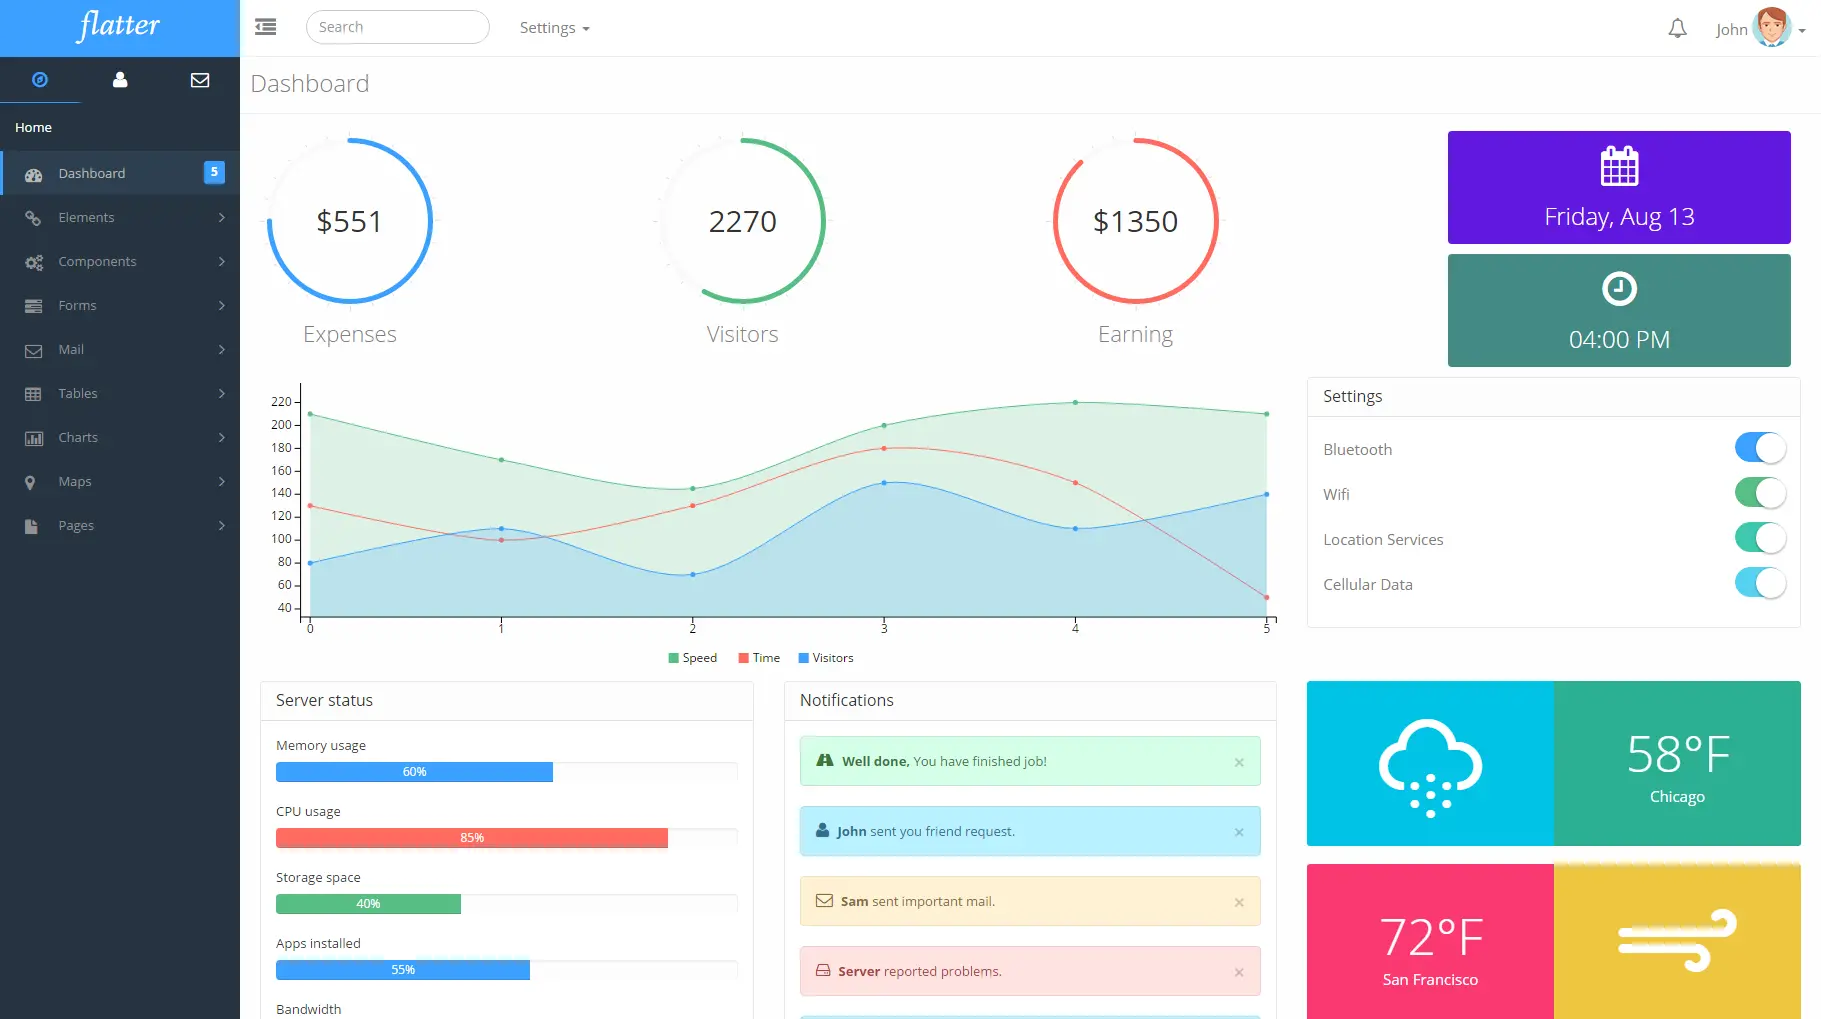The width and height of the screenshot is (1821, 1019).
Task: Click the calendar icon on date widget
Action: [x=1619, y=166]
